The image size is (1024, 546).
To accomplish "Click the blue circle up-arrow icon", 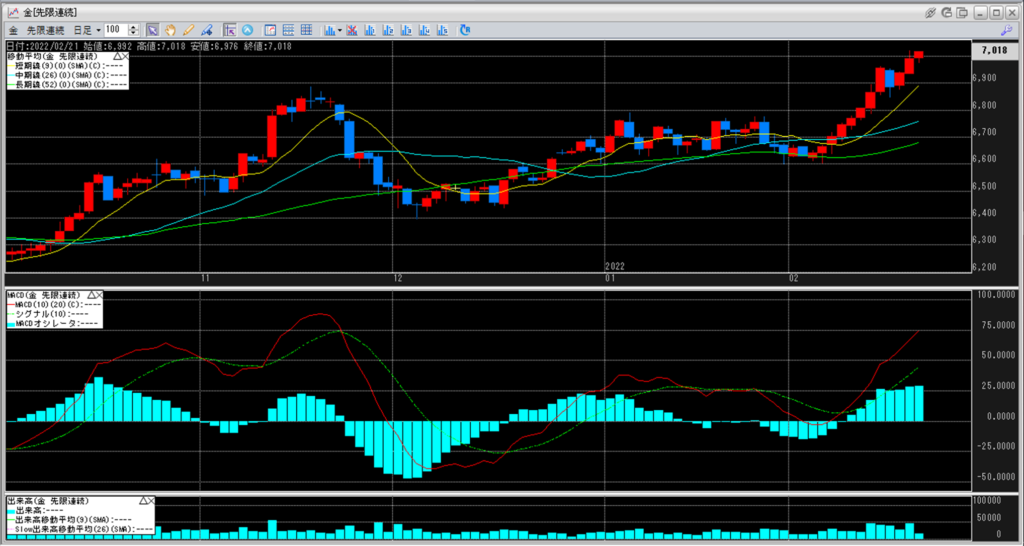I will pyautogui.click(x=248, y=30).
